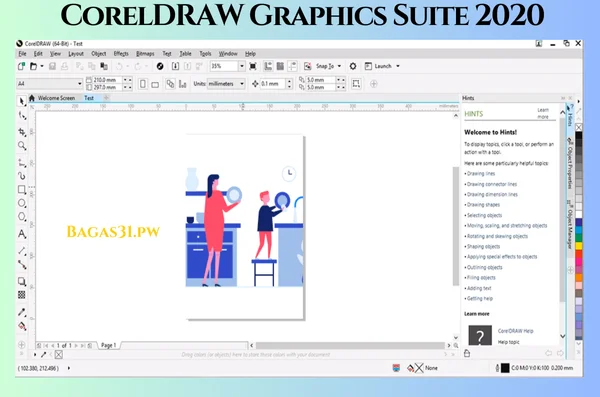
Task: Expand the cursor coordinates arrow in status bar
Action: click(69, 368)
